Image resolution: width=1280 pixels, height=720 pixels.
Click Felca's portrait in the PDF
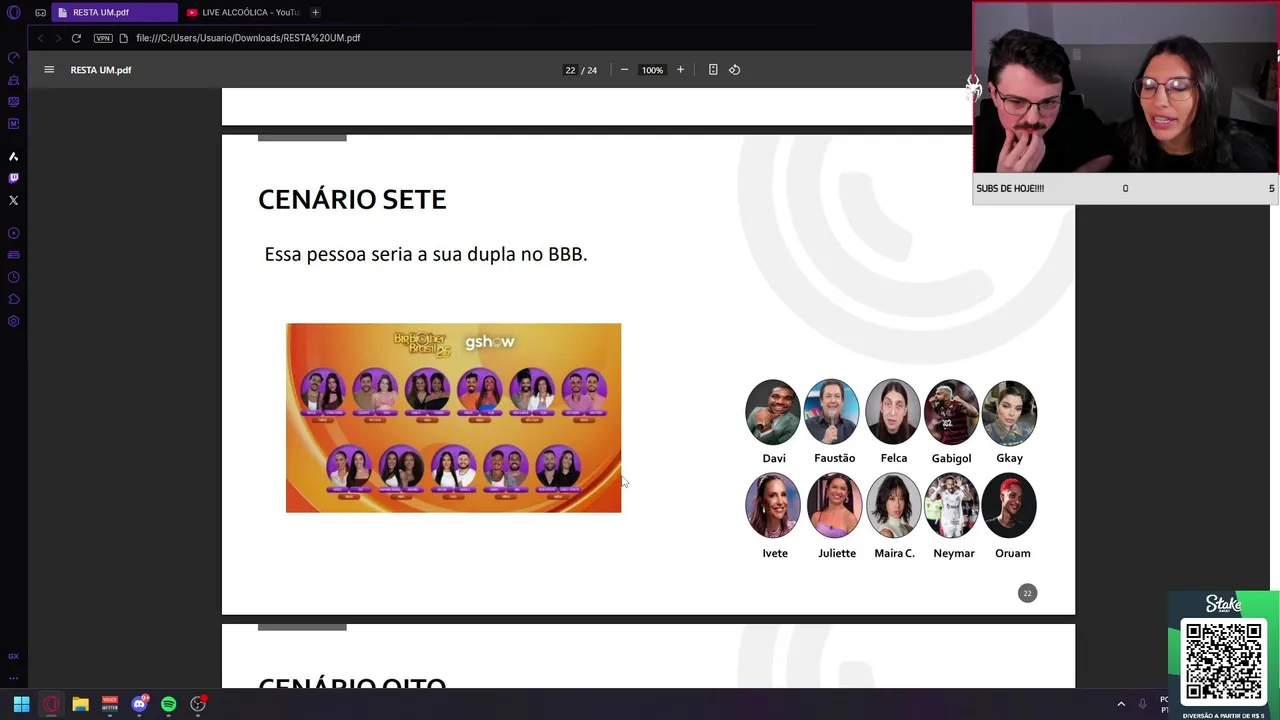[x=893, y=412]
